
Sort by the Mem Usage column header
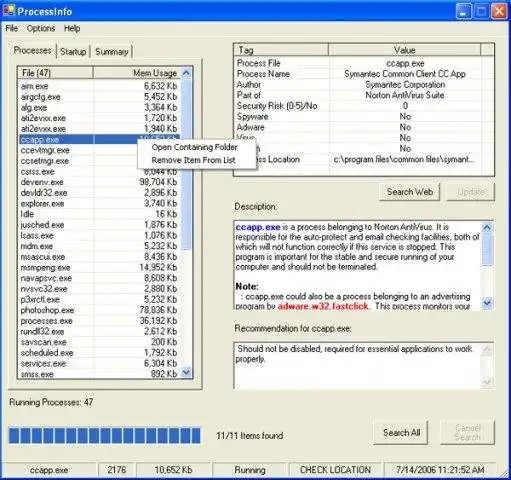point(137,73)
